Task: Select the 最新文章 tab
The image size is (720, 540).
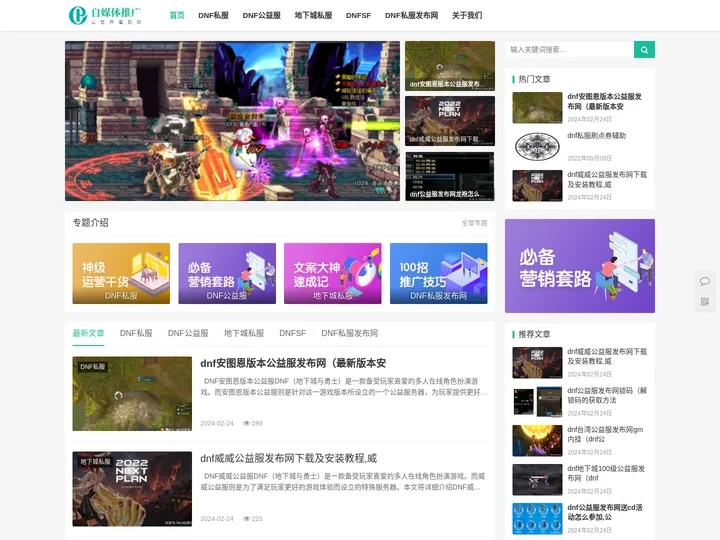Action: click(x=88, y=333)
